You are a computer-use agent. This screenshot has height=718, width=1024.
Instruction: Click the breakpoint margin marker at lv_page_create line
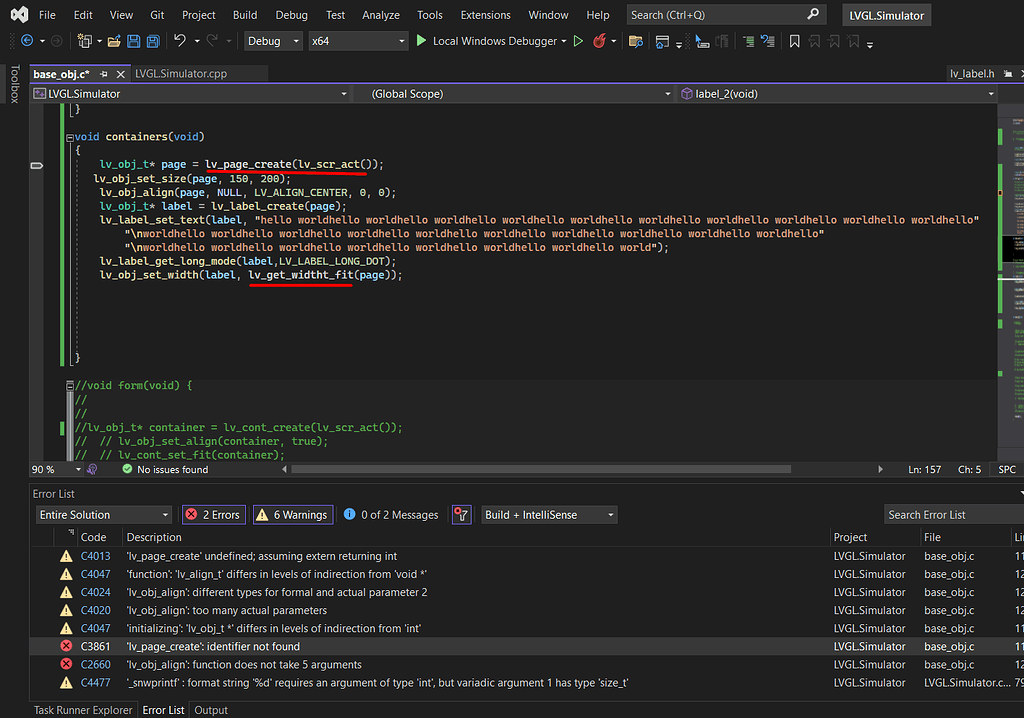(37, 165)
